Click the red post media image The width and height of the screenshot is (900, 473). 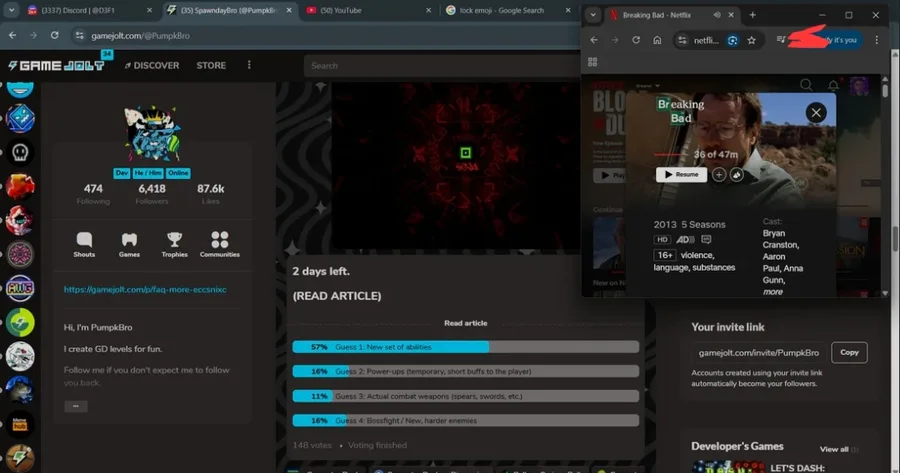point(456,166)
